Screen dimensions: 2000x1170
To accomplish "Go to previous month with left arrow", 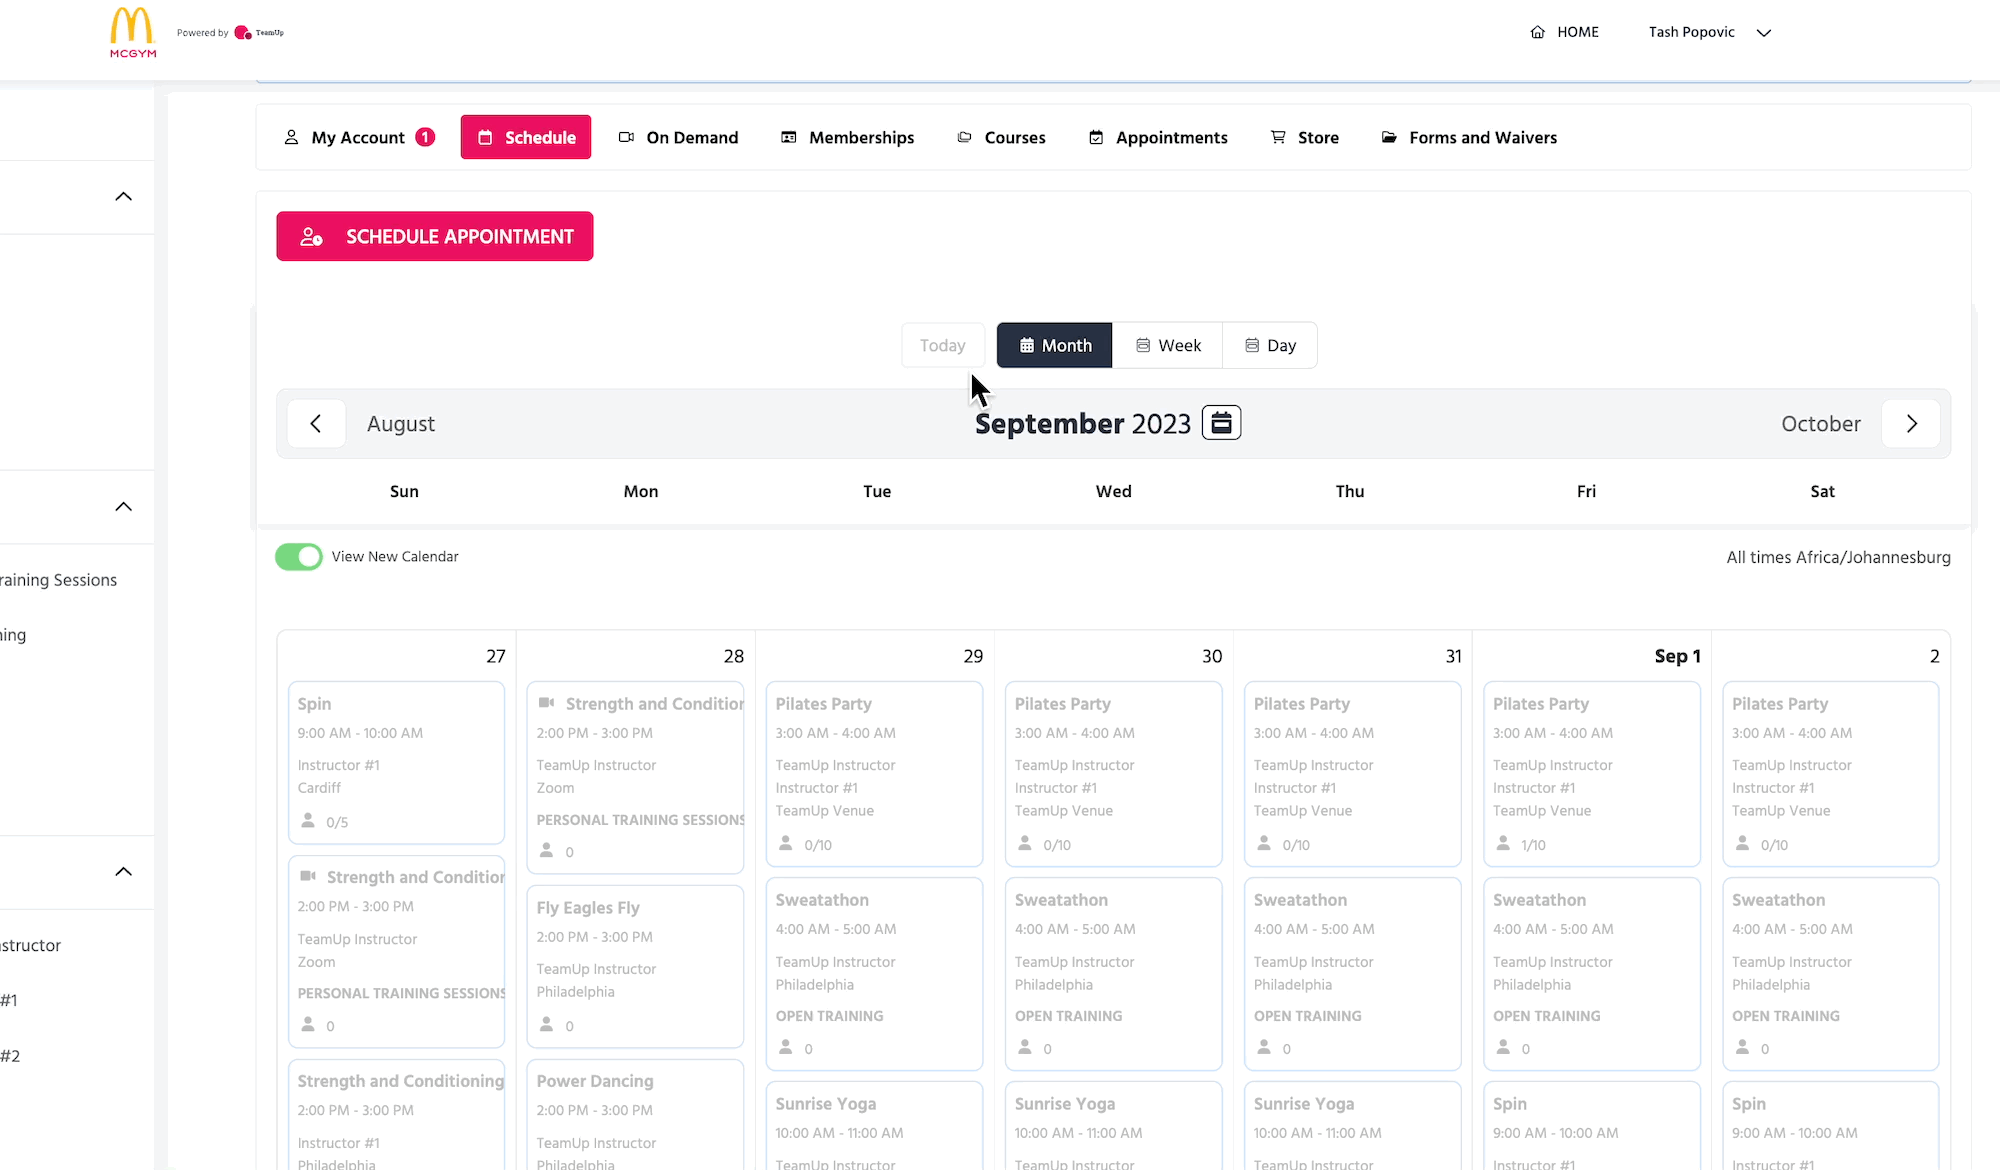I will click(316, 424).
